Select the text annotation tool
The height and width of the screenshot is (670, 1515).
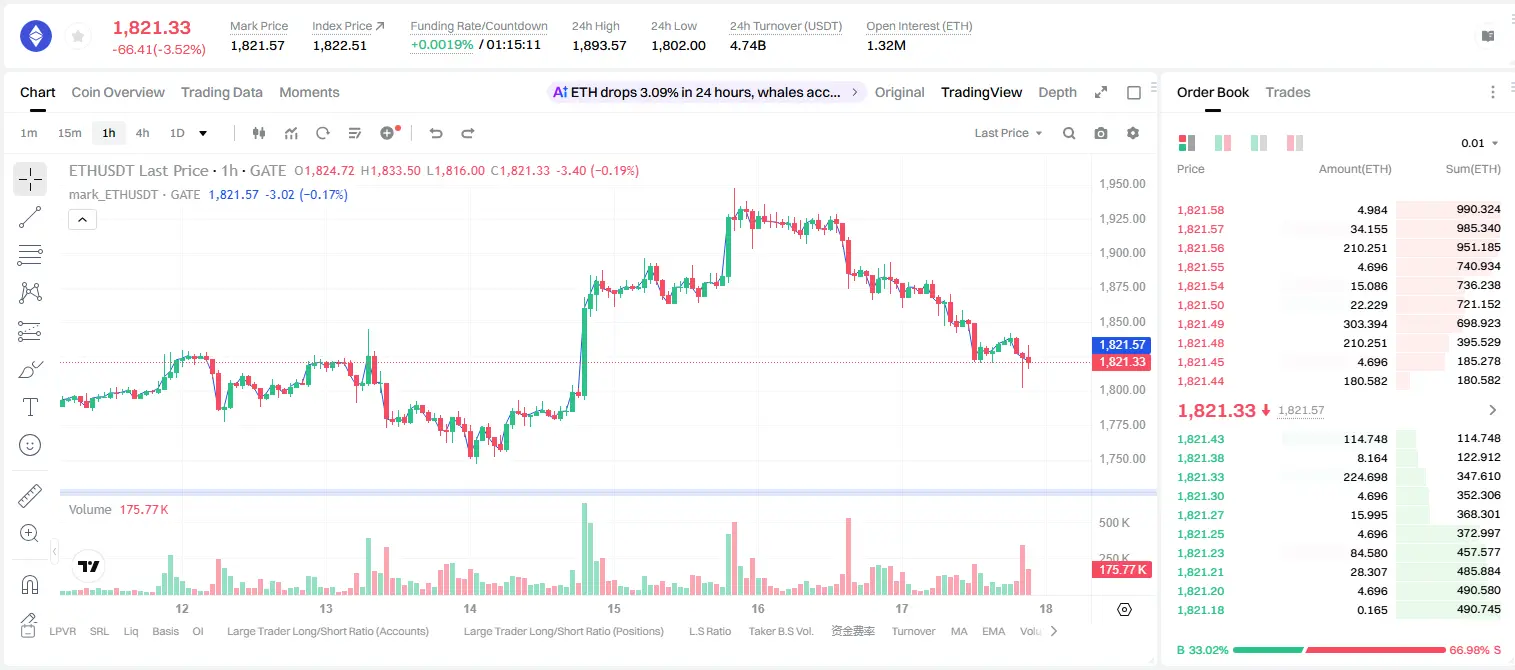coord(30,407)
